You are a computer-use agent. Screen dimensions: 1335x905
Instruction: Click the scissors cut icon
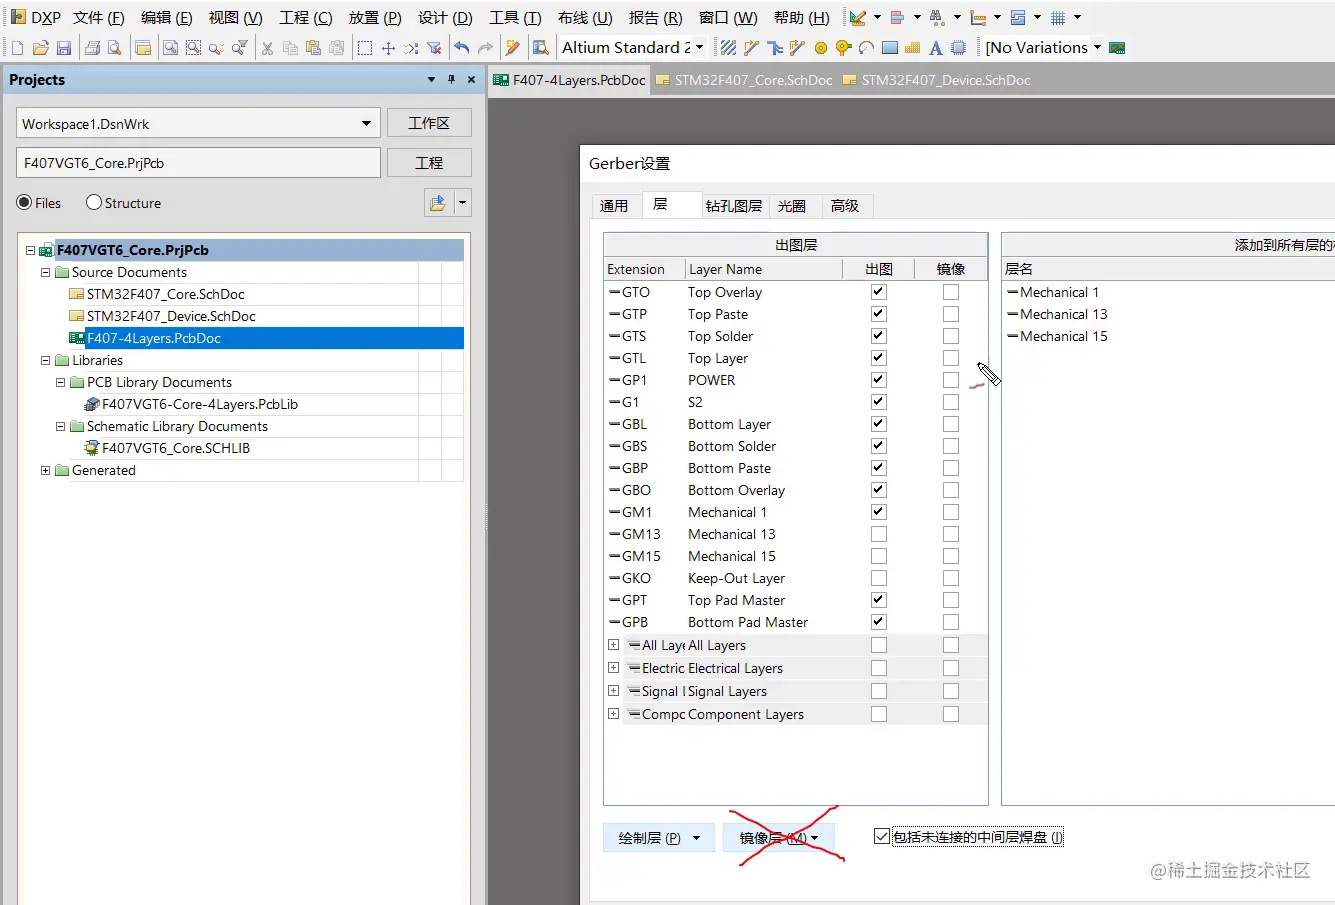pos(267,48)
